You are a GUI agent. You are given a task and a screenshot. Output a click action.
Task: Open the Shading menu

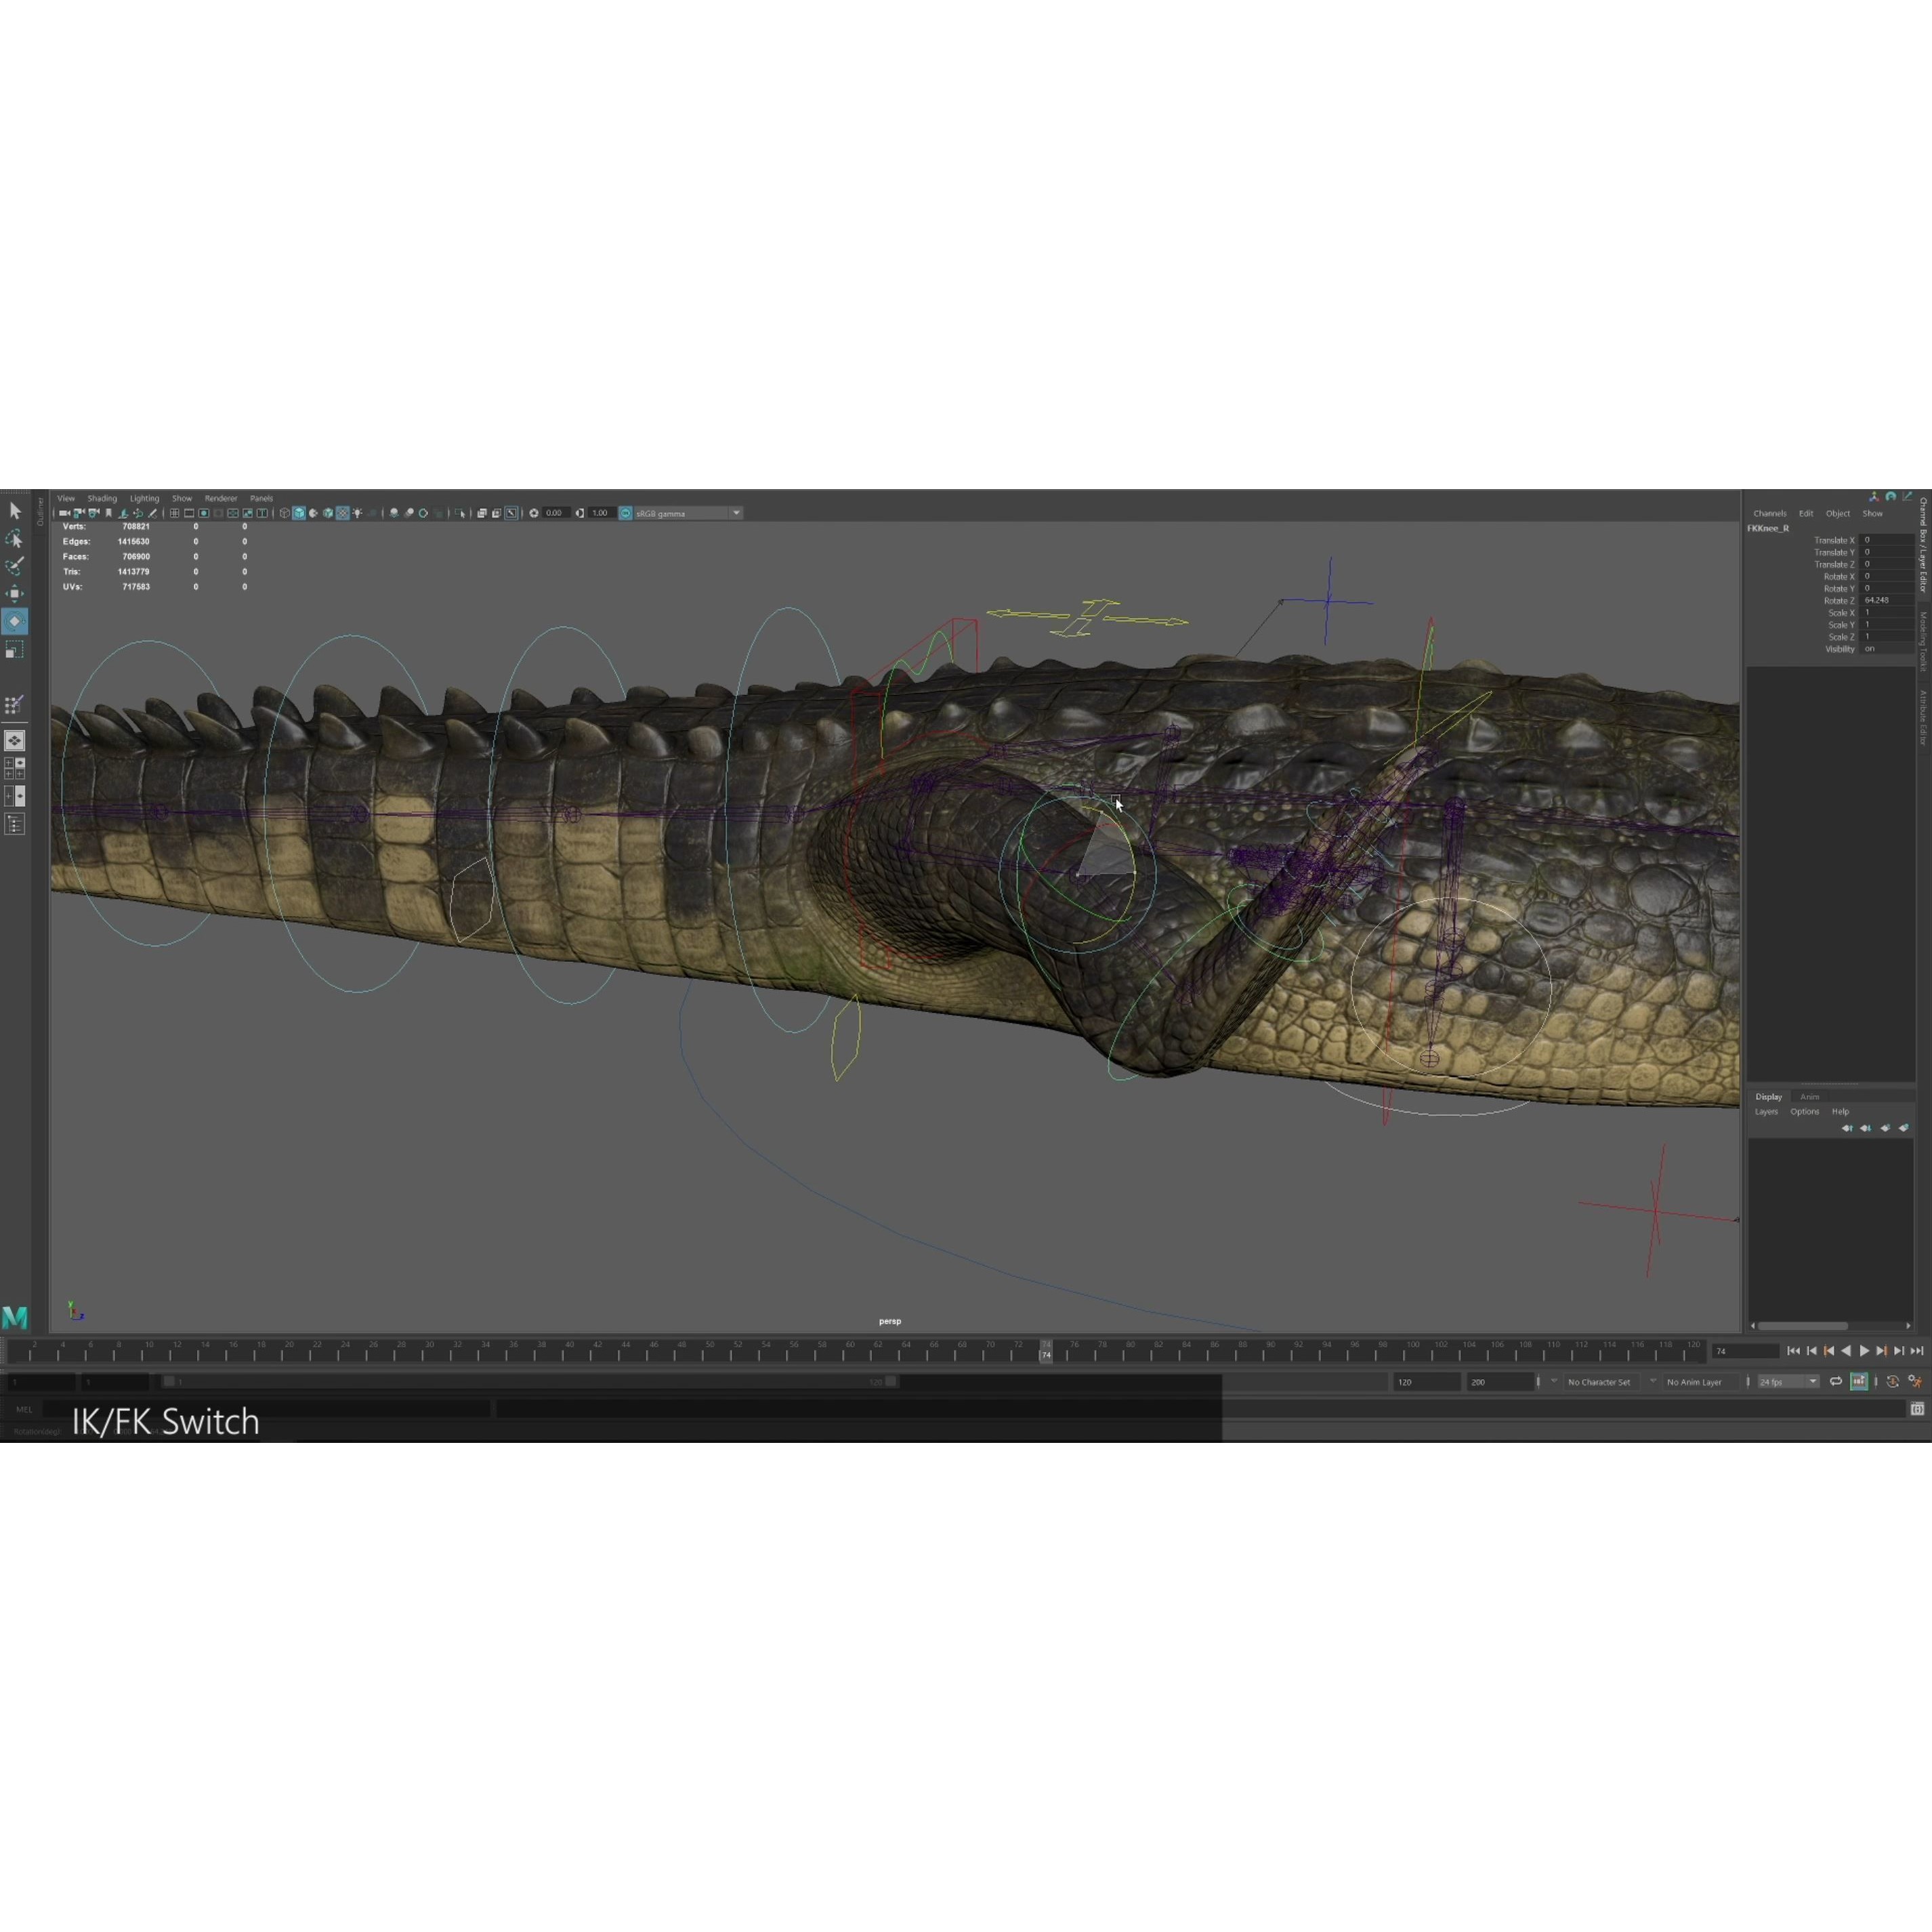[x=102, y=498]
